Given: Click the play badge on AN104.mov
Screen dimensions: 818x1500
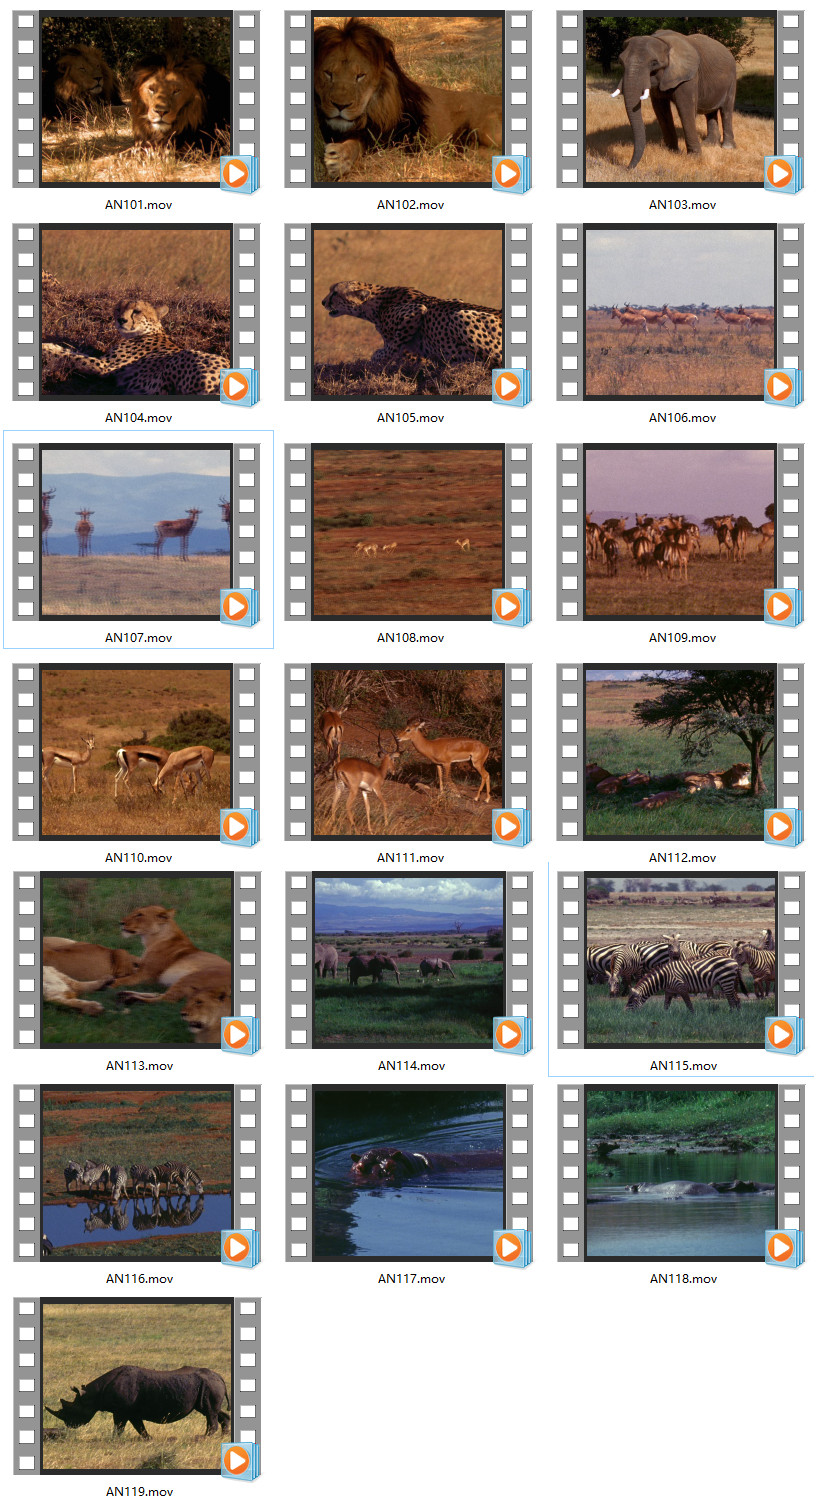Looking at the screenshot, I should tap(237, 387).
